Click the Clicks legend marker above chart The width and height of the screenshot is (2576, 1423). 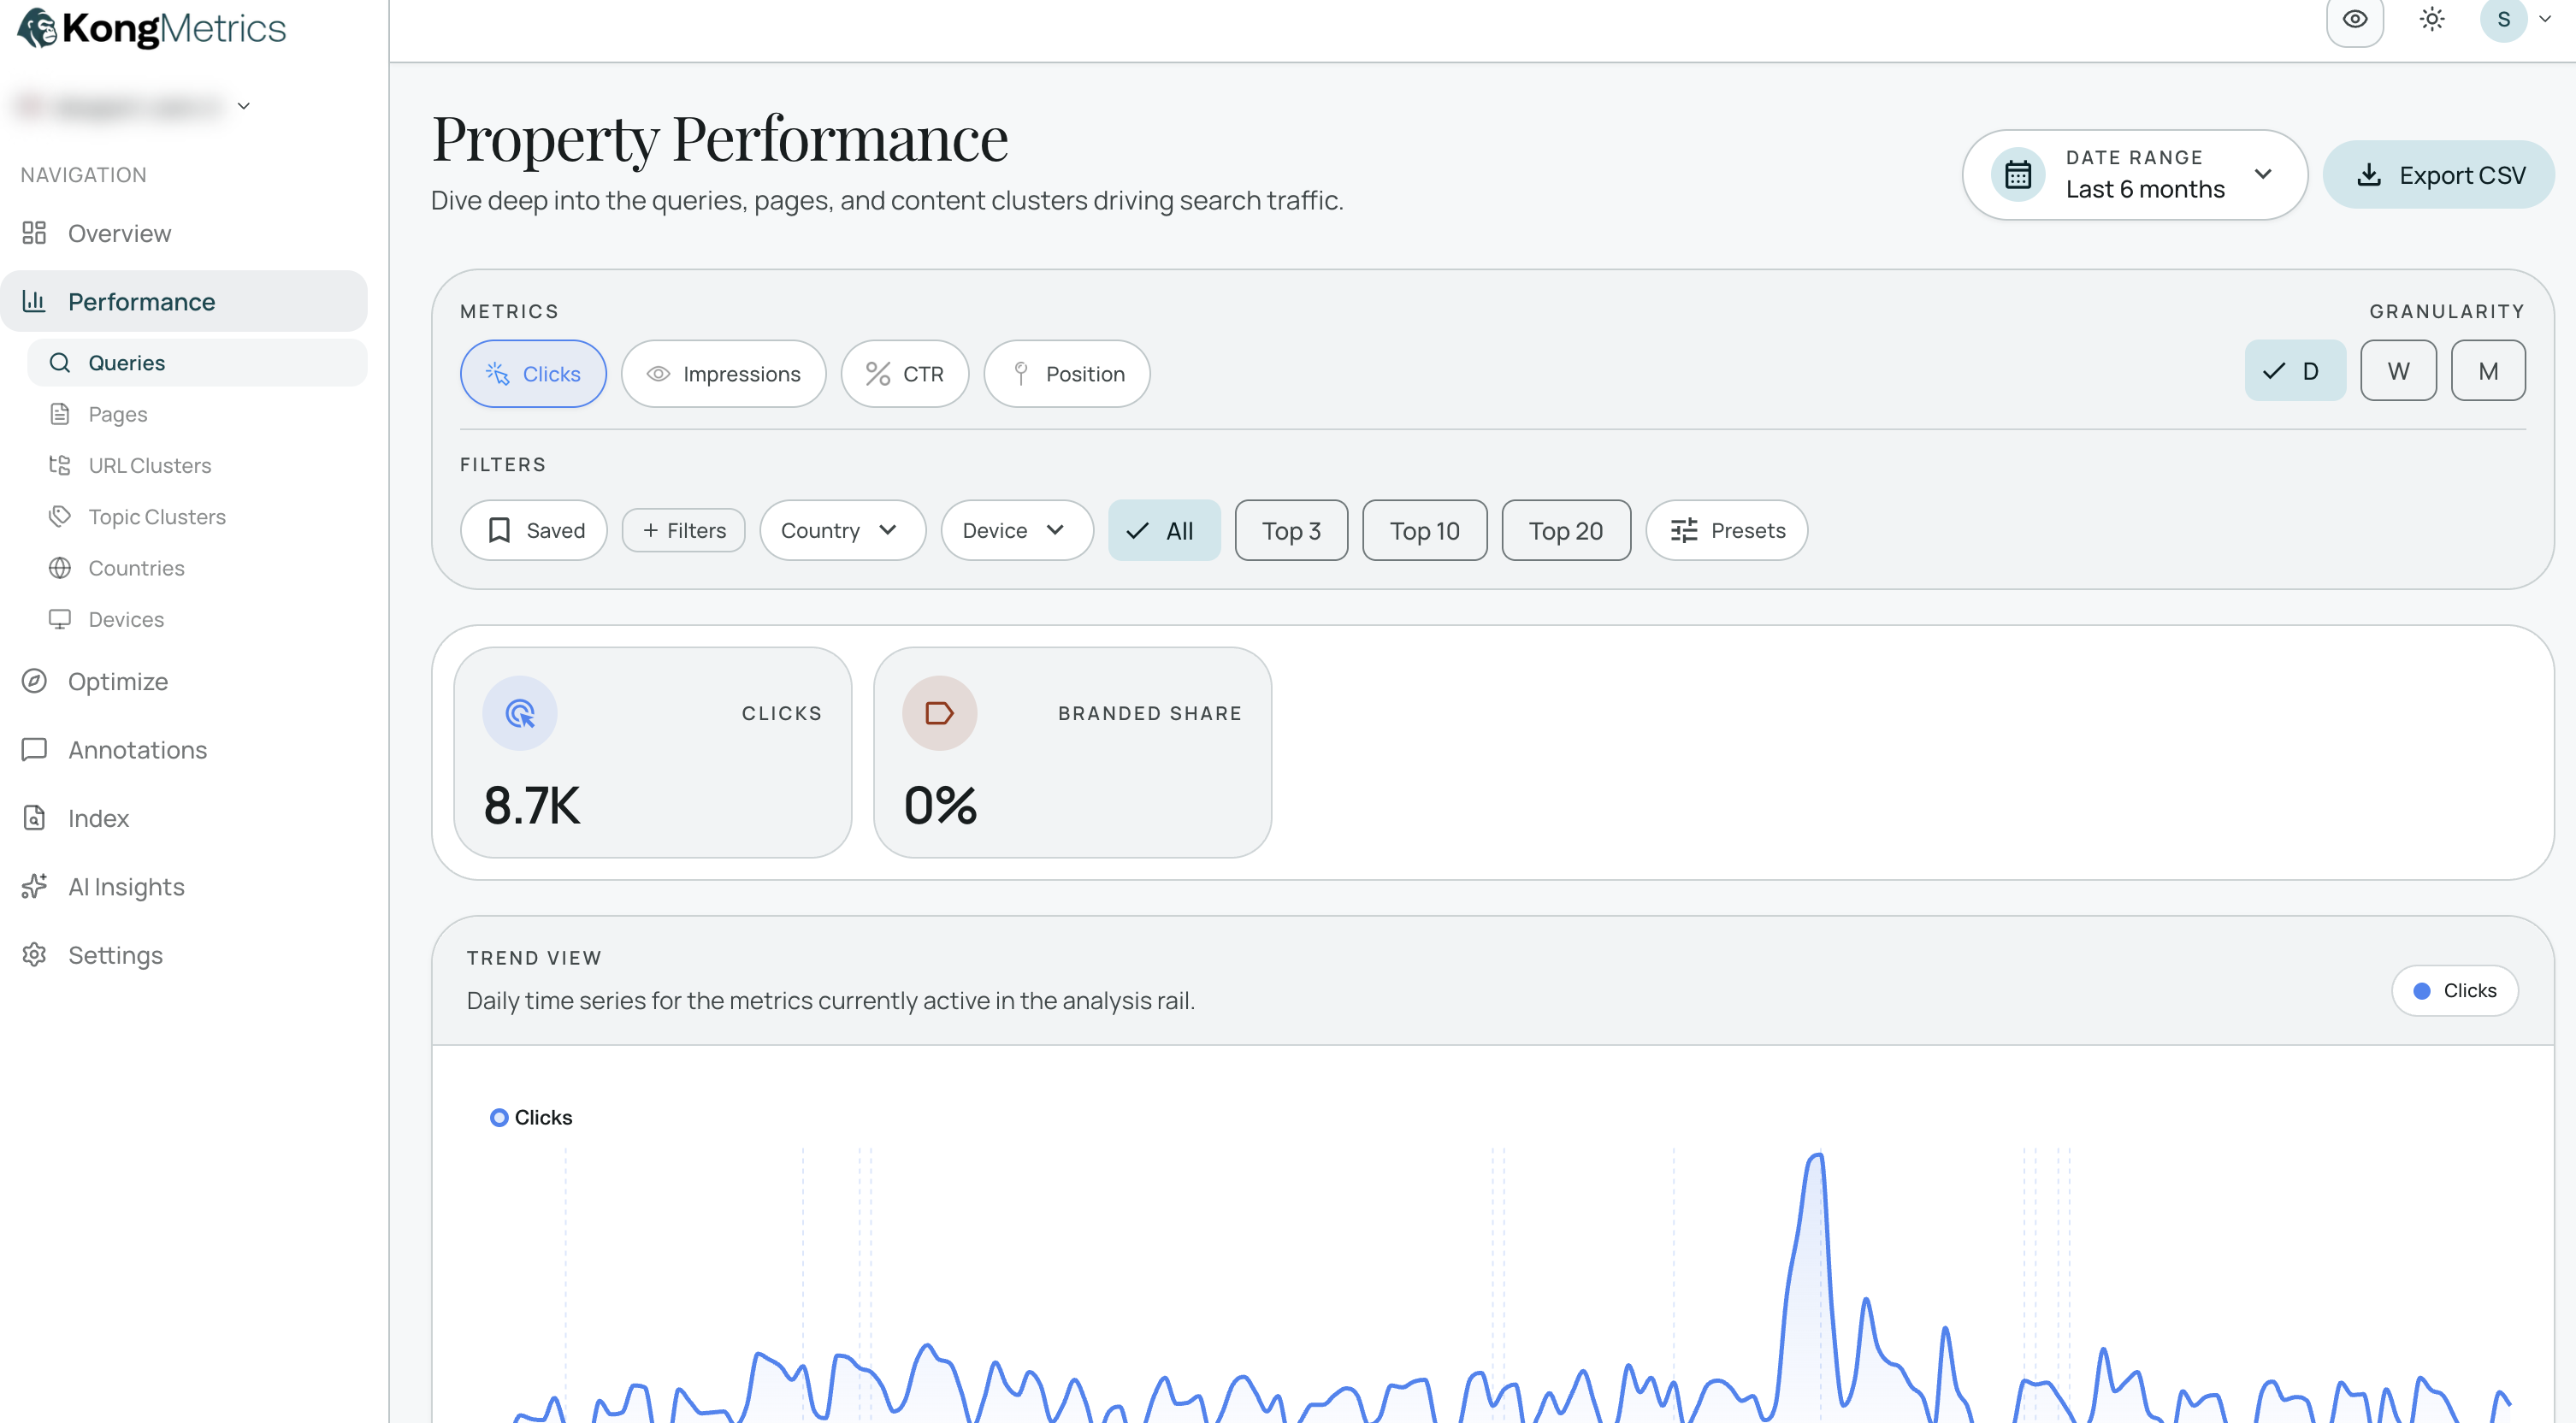499,1117
